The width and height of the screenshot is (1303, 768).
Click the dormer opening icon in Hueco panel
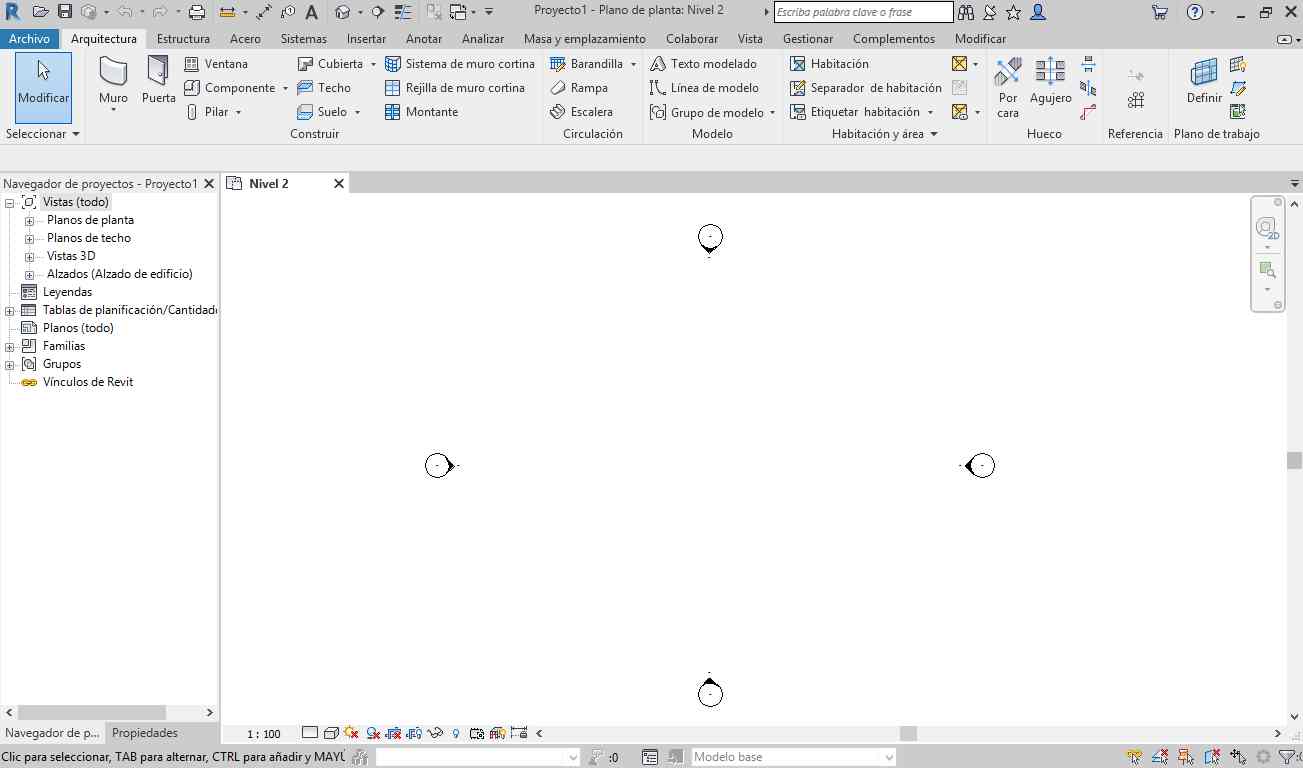click(x=1088, y=111)
